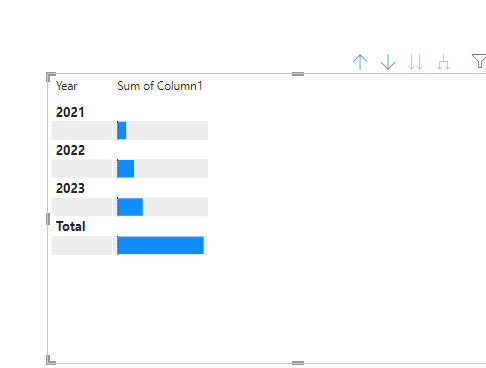486x368 pixels.
Task: Click the 2023 blue data bar
Action: (130, 207)
